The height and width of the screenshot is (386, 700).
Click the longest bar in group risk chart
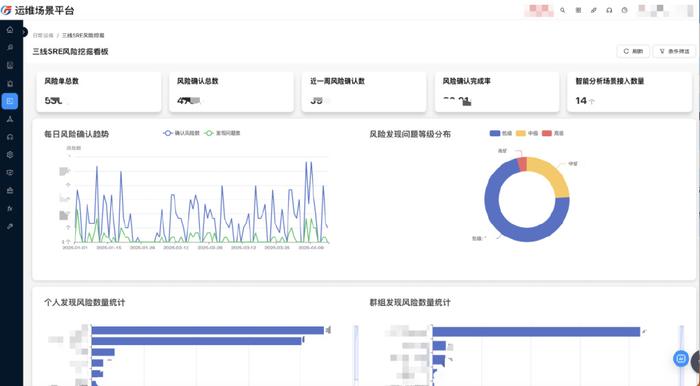pyautogui.click(x=536, y=332)
